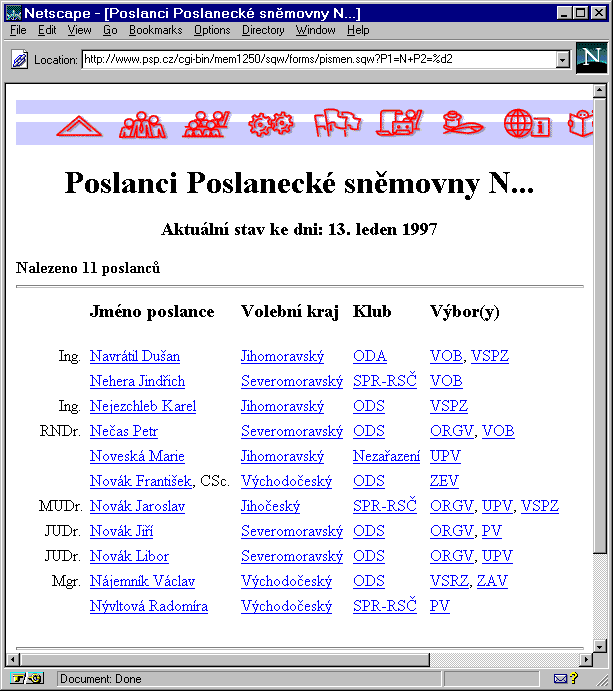
Task: Open the Novák Jiří link
Action: (122, 531)
